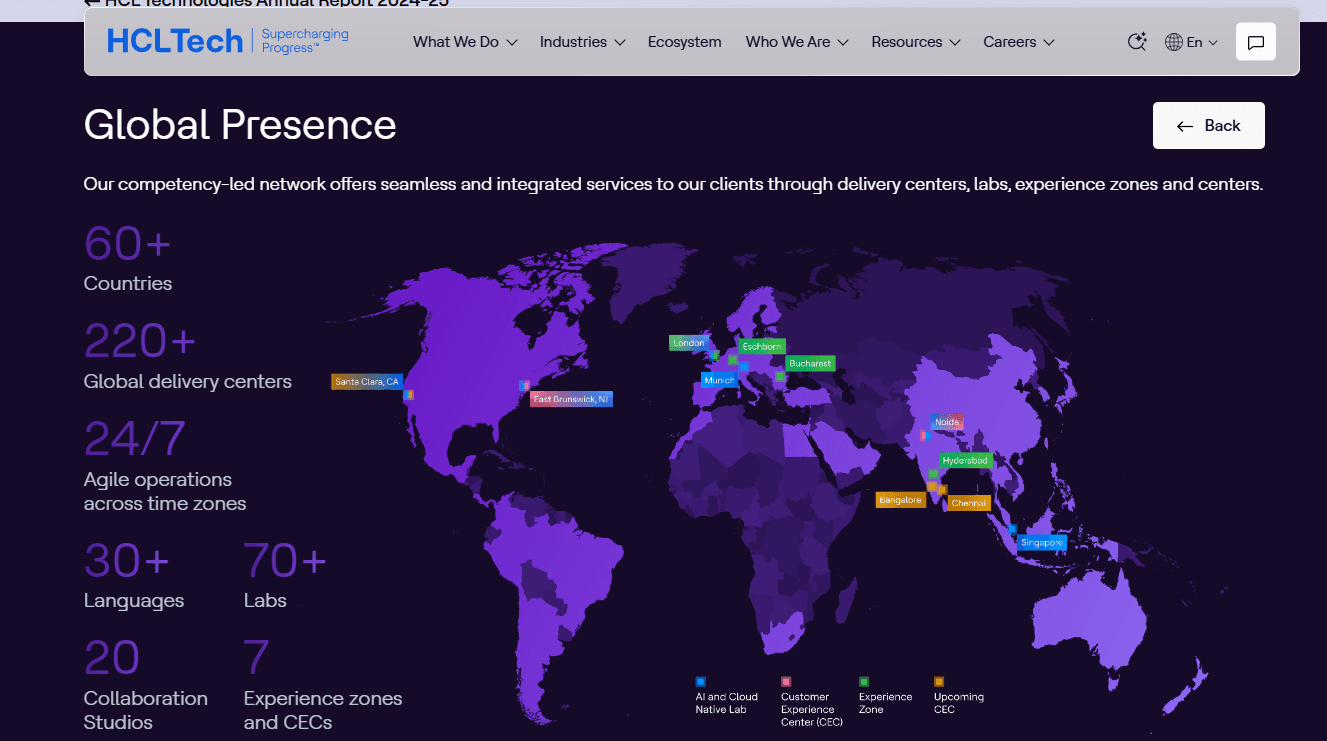Click the Eschborn location tag
1327x741 pixels.
pyautogui.click(x=762, y=346)
